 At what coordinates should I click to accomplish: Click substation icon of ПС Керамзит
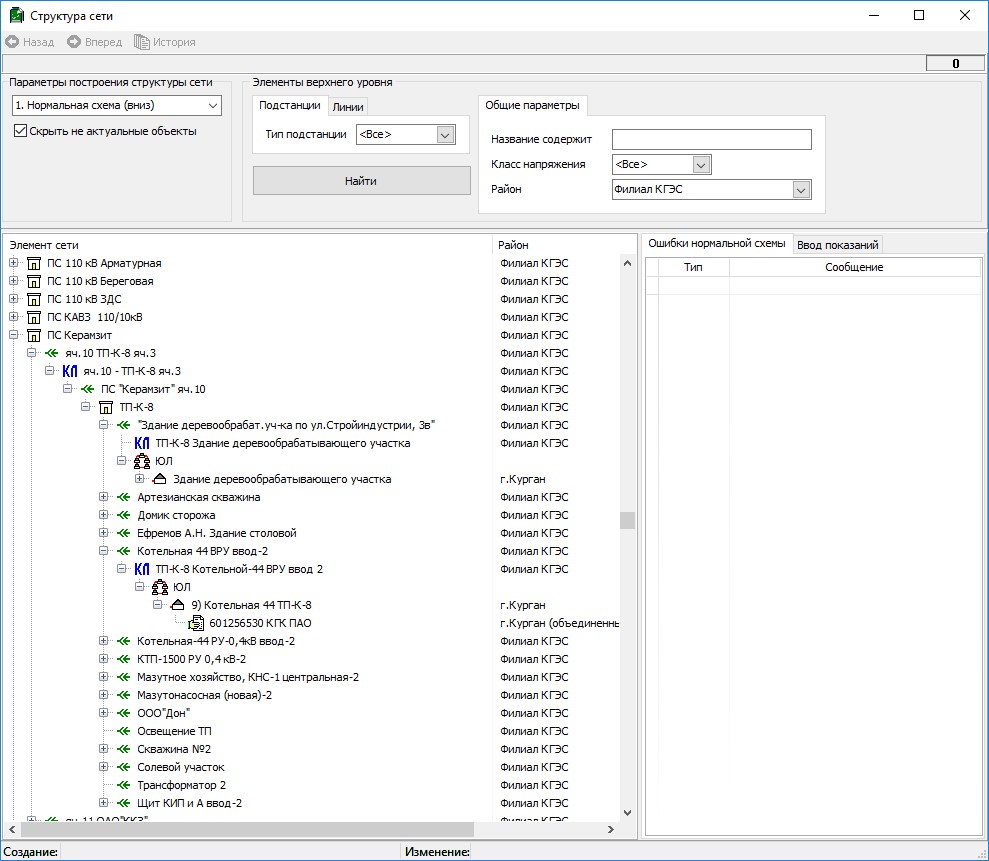pos(34,335)
